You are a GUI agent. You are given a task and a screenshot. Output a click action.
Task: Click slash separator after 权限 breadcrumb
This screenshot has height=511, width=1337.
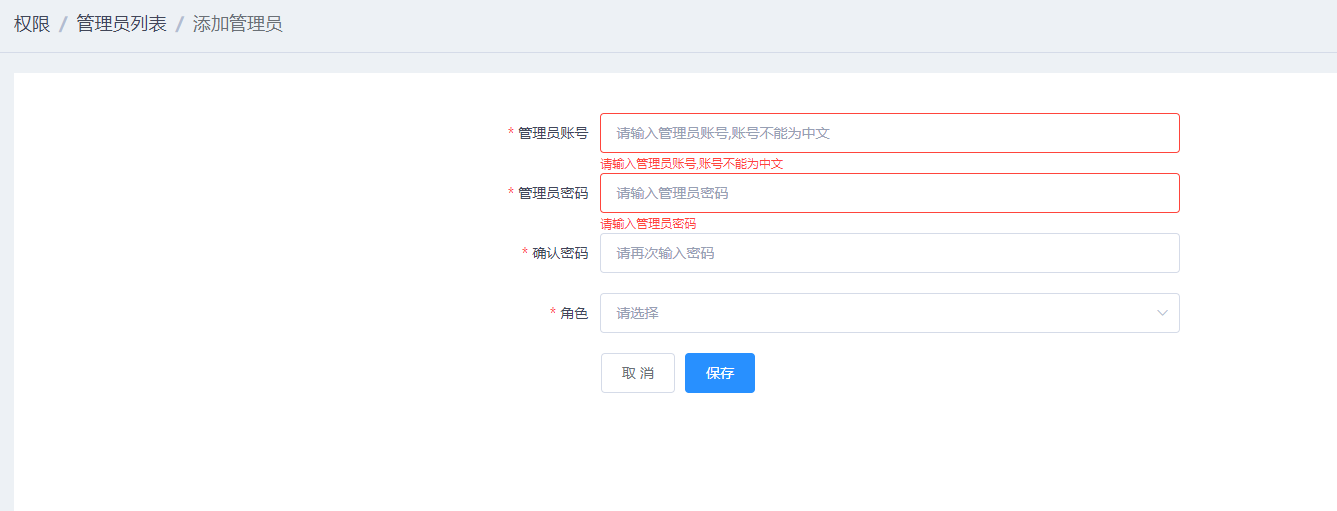tap(63, 24)
